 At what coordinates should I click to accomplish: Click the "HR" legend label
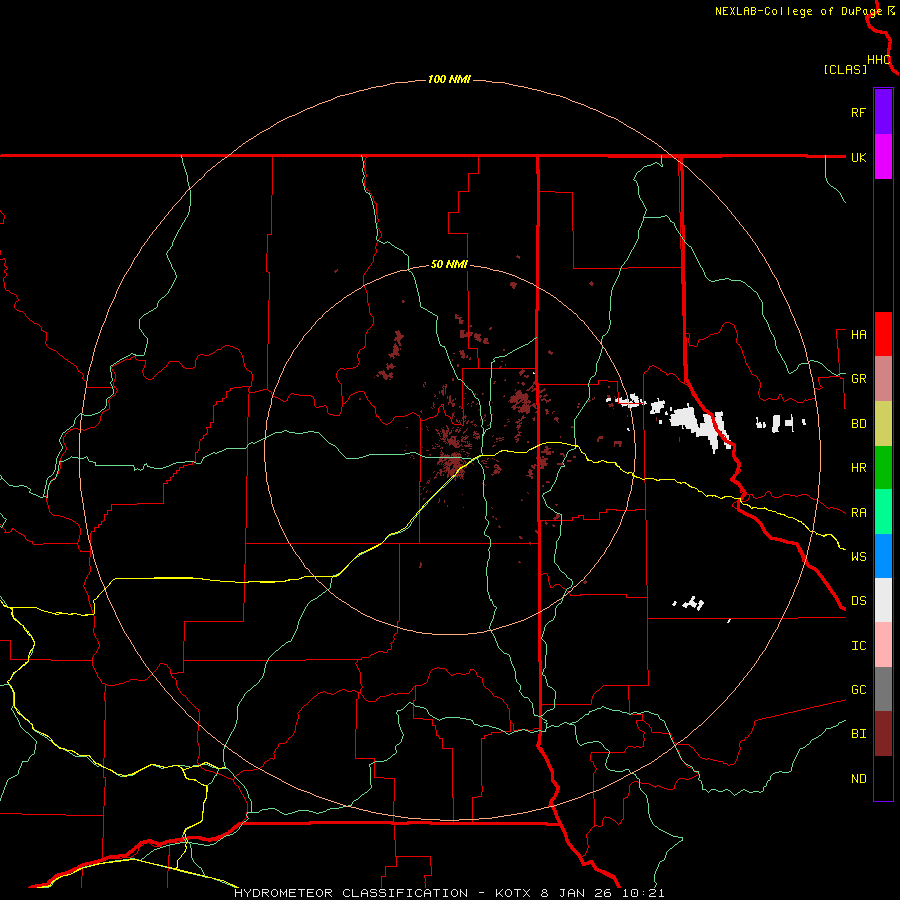tap(858, 468)
